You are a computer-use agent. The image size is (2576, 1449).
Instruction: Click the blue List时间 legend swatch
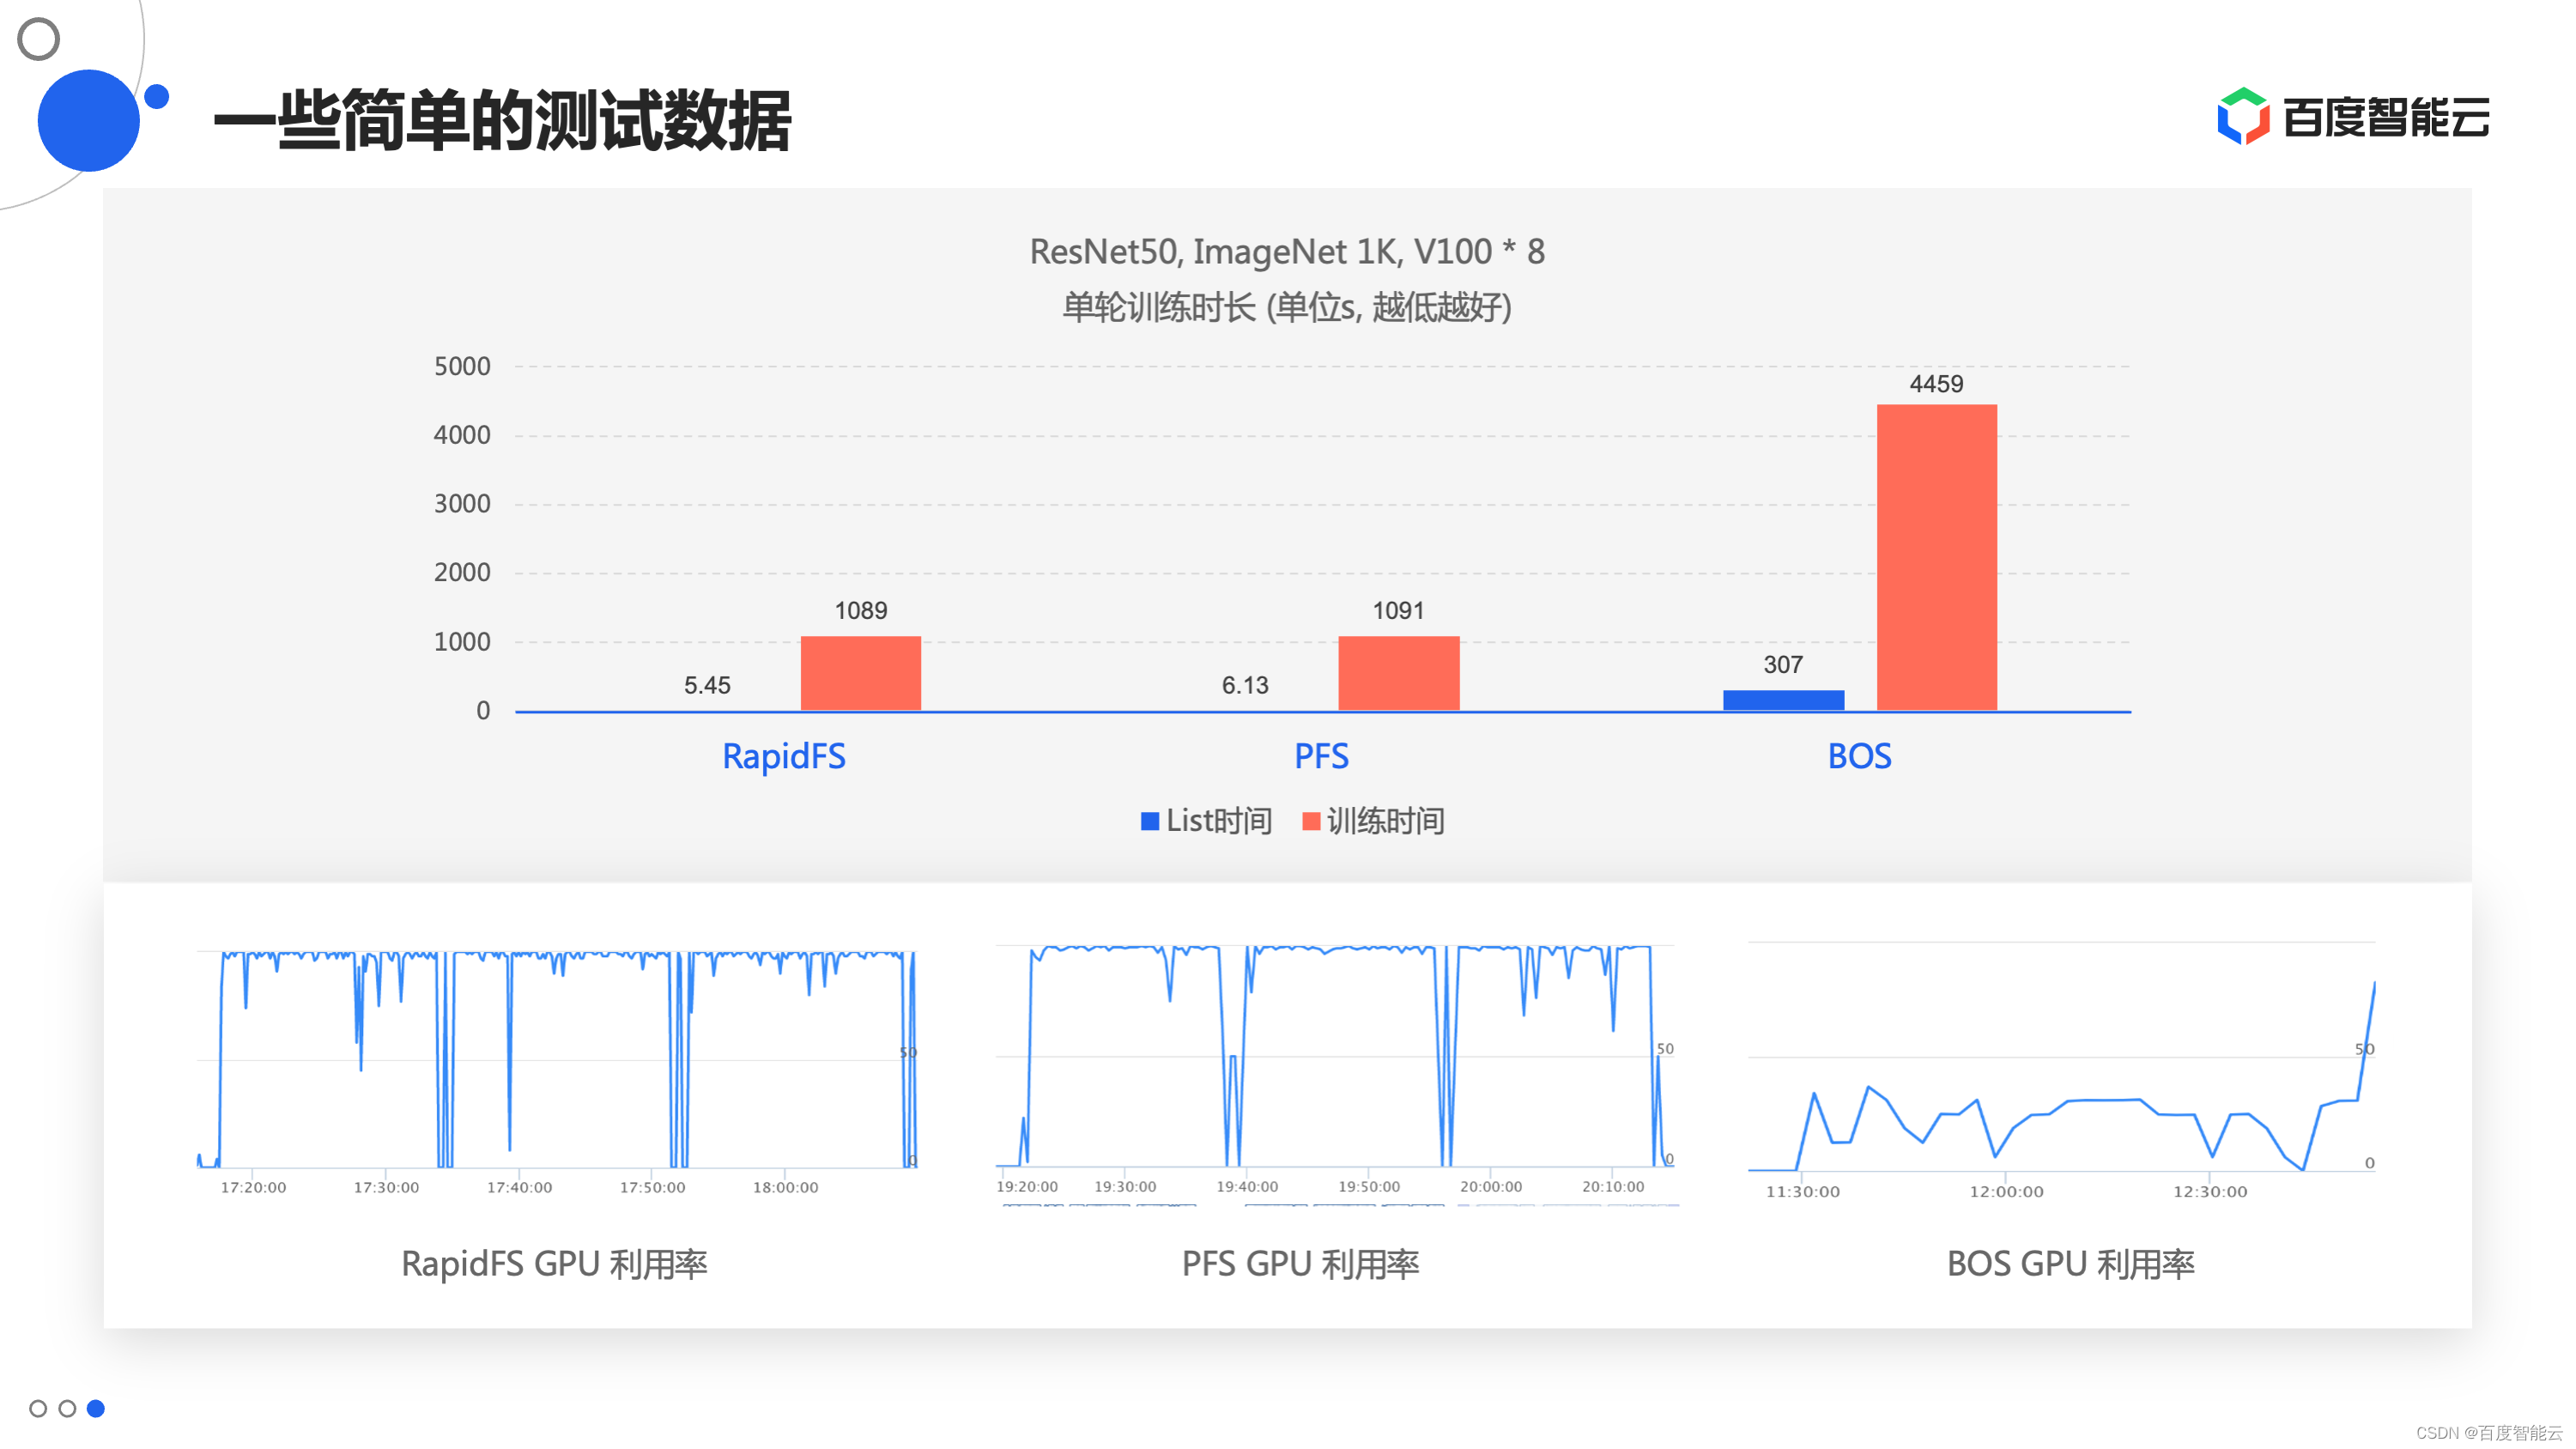[x=1149, y=821]
